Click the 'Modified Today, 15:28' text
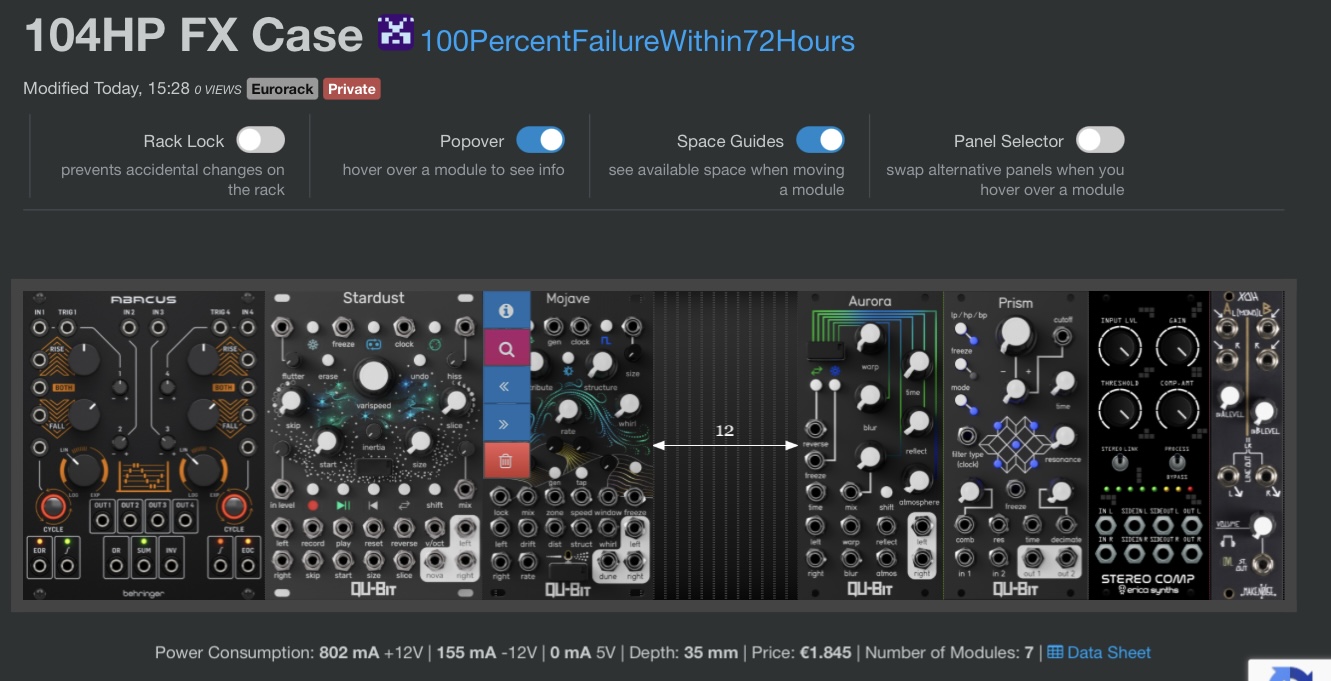1331x681 pixels. (106, 88)
